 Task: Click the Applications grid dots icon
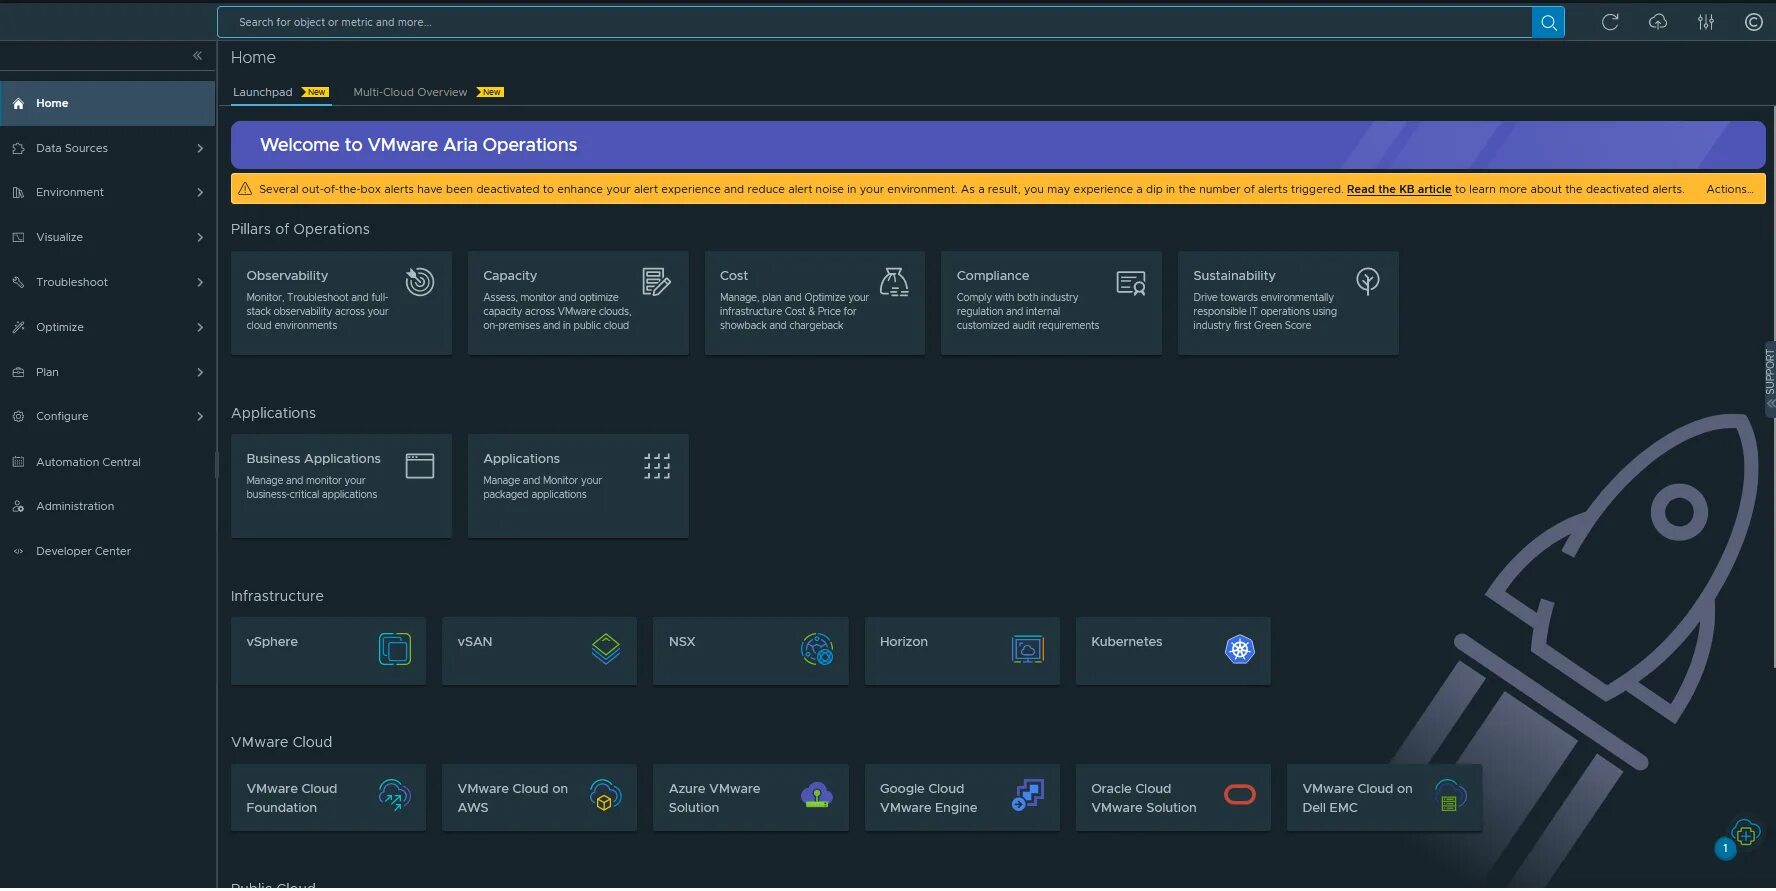(657, 466)
